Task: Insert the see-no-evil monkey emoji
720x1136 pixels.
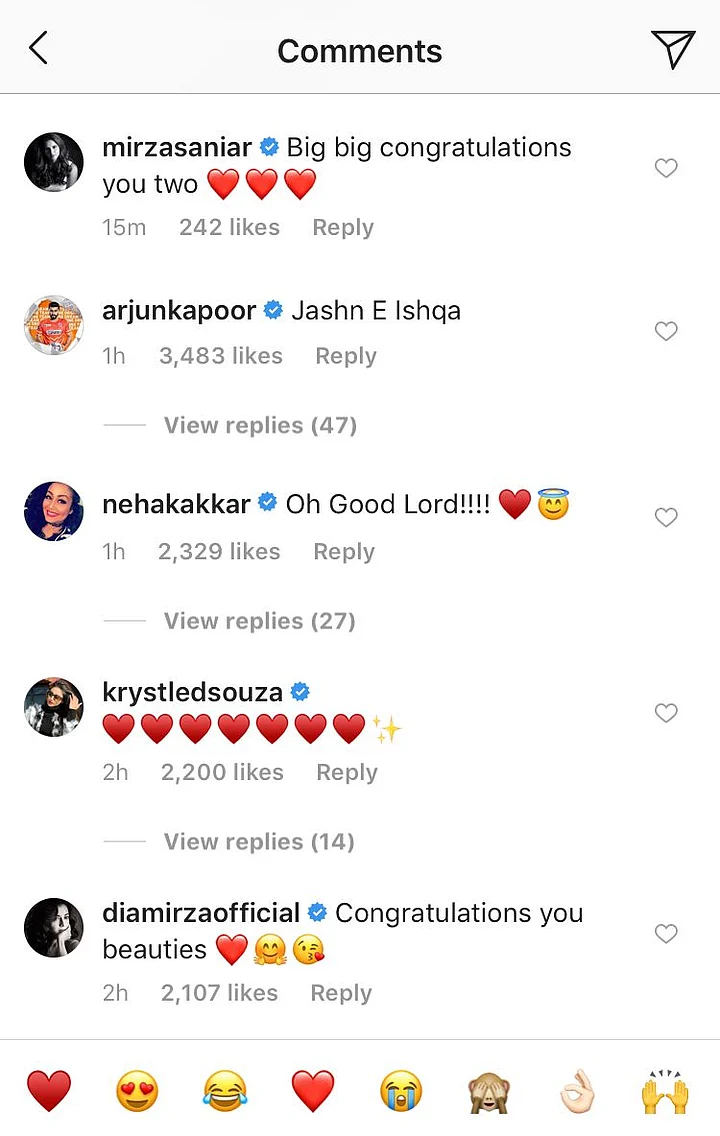Action: click(489, 1091)
